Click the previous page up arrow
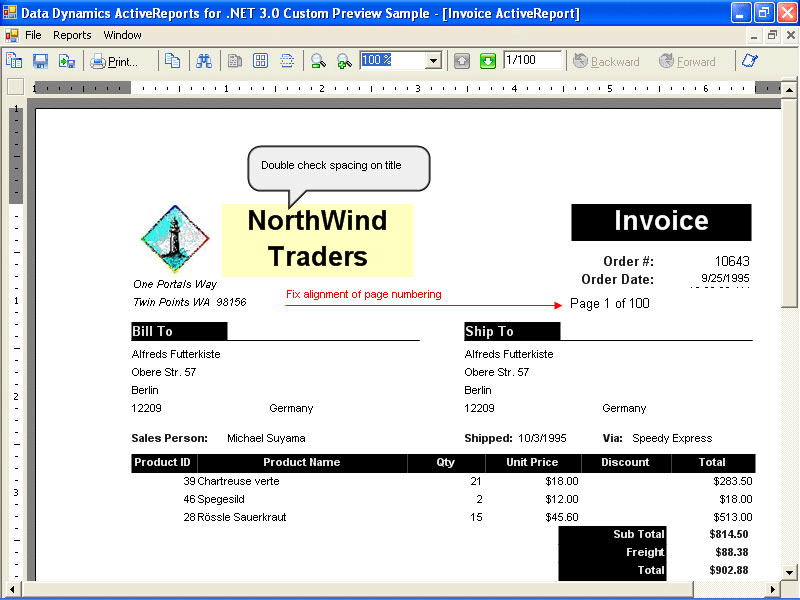This screenshot has width=800, height=600. pyautogui.click(x=463, y=61)
